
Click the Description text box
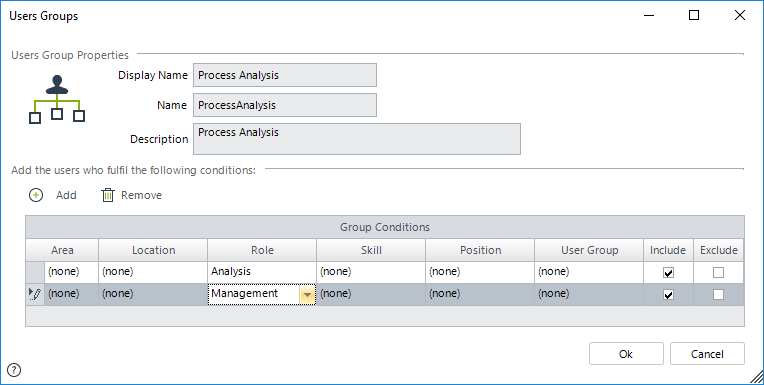click(357, 139)
